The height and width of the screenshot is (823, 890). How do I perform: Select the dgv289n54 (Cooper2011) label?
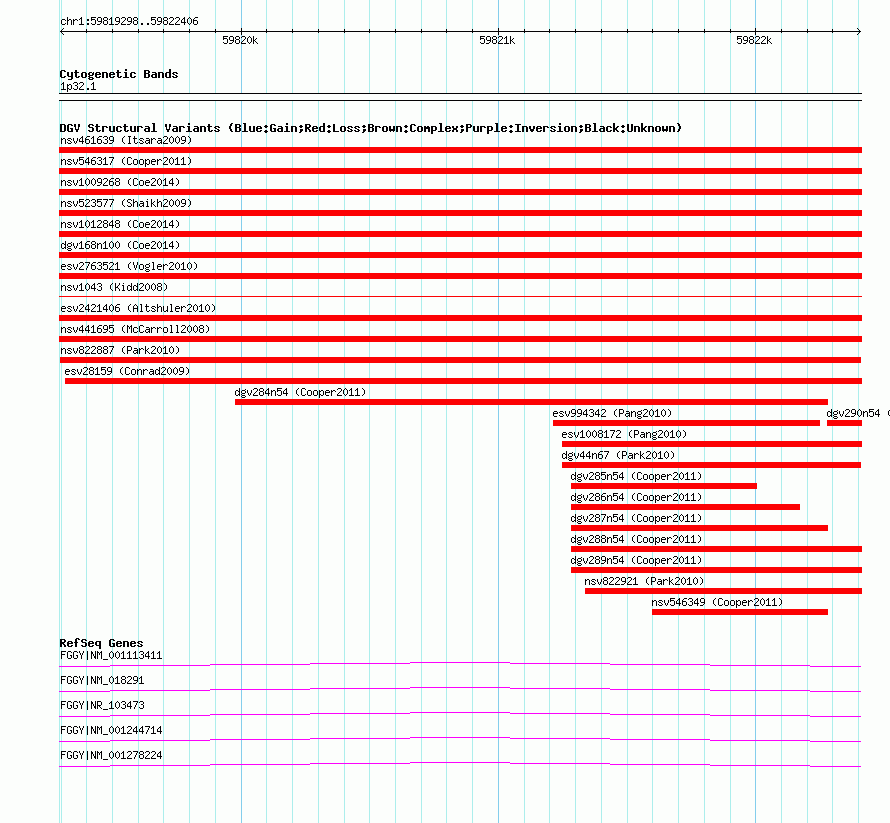pyautogui.click(x=636, y=560)
